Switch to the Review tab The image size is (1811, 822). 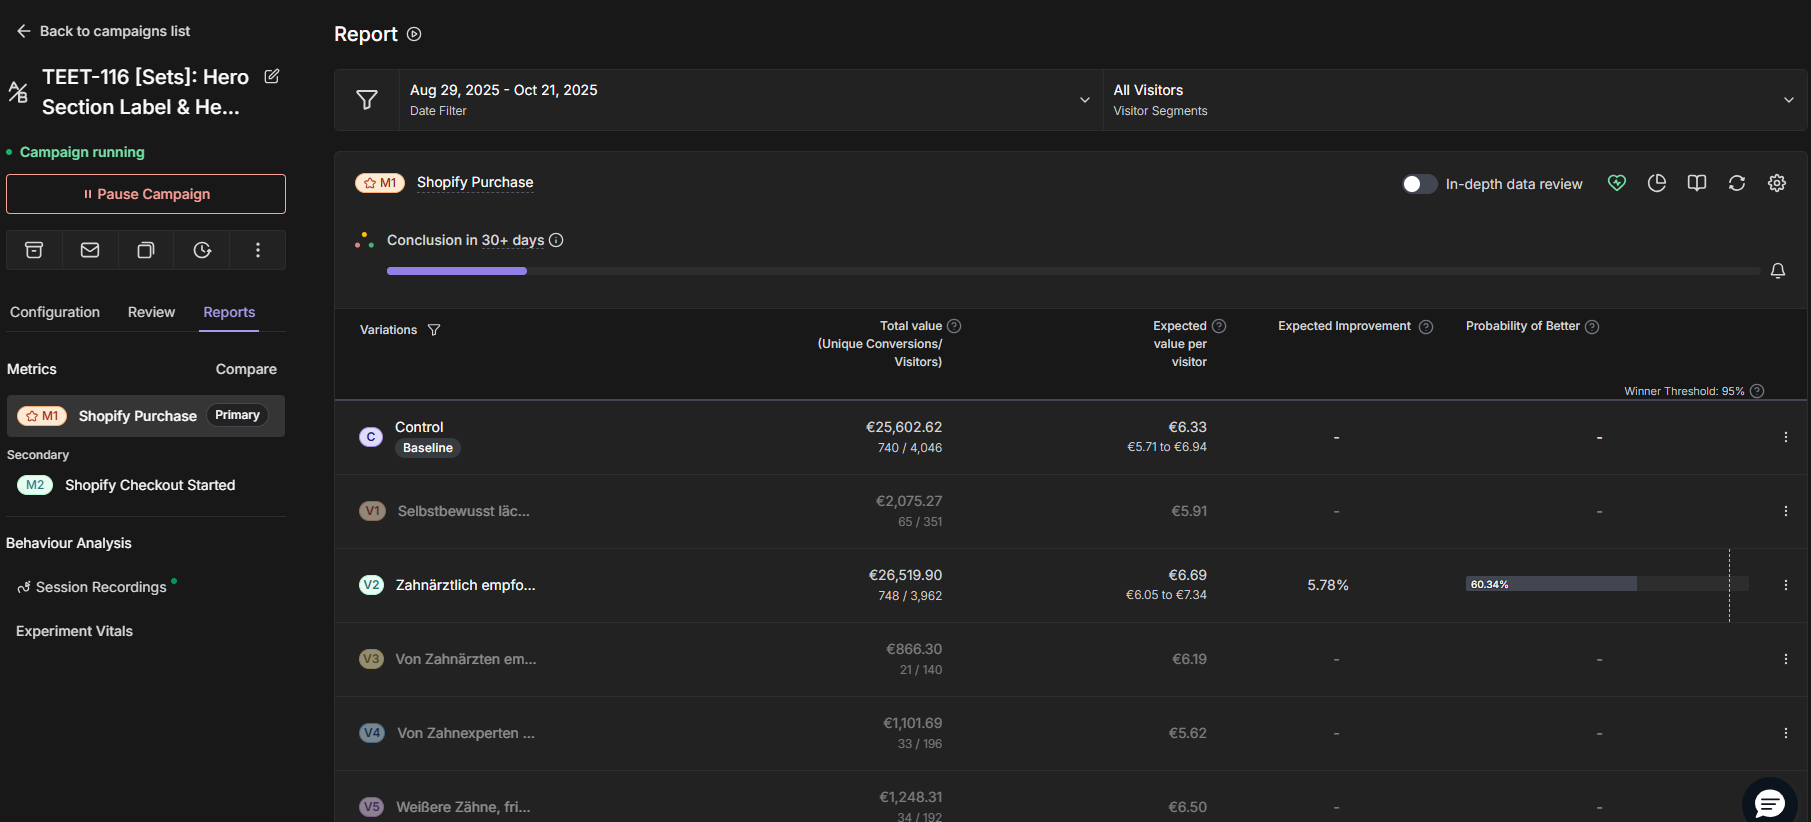pyautogui.click(x=151, y=312)
